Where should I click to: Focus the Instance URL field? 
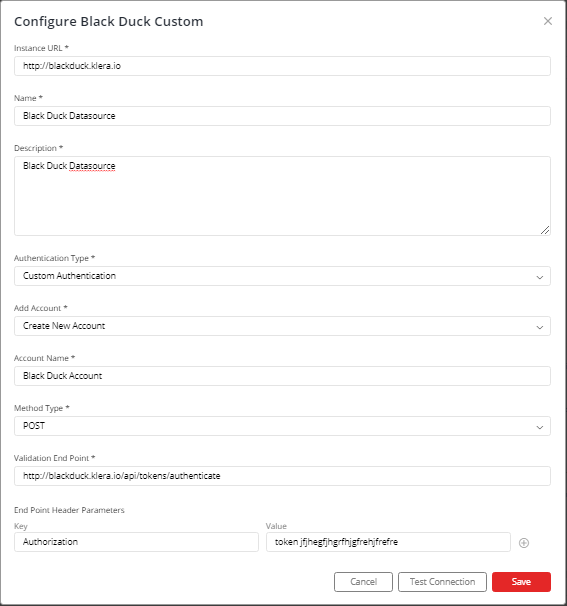tap(282, 66)
